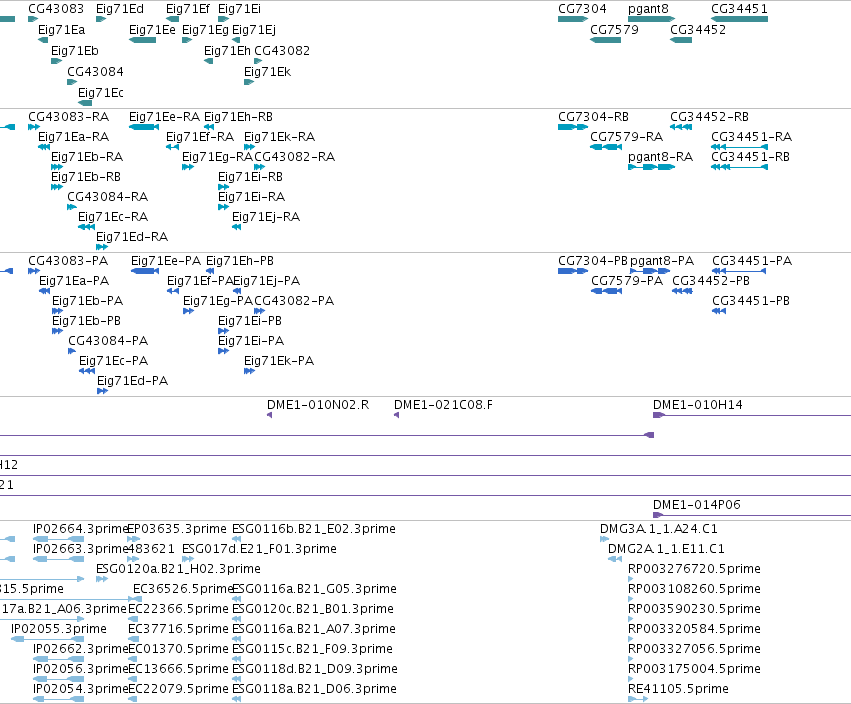Select the pgant8-RA transcript
The height and width of the screenshot is (704, 851).
click(x=651, y=167)
